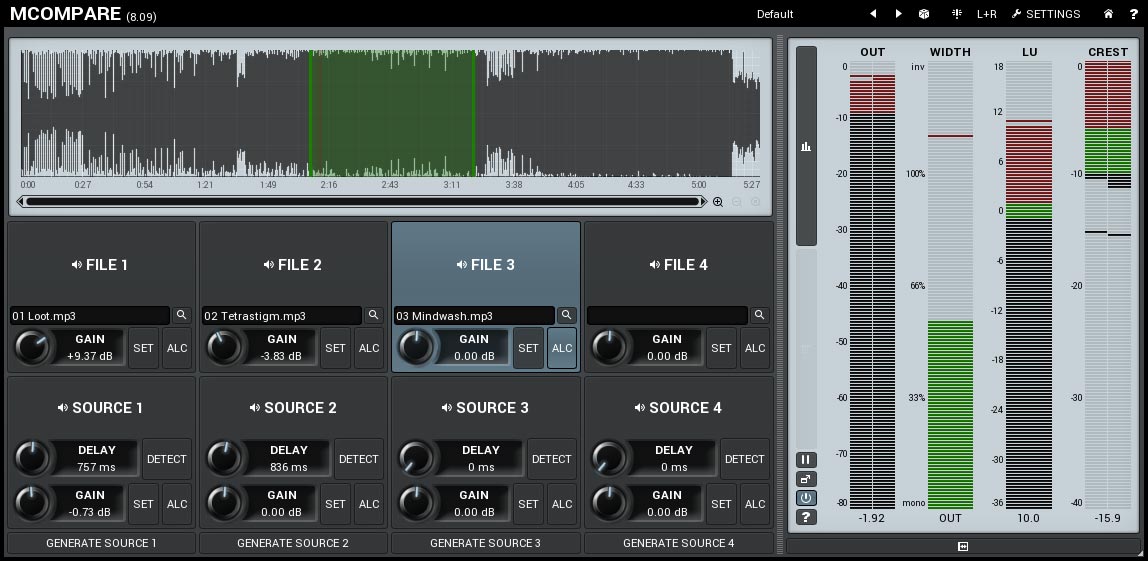Collapse the meter panel using the bottom bar

tap(963, 546)
